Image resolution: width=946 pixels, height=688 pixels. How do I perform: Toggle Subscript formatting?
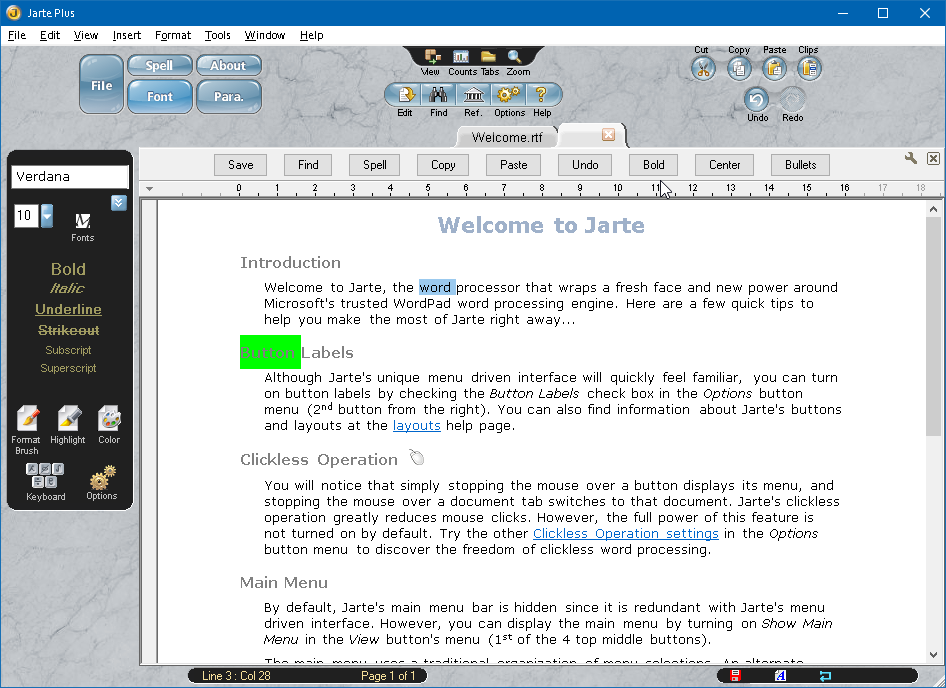(x=68, y=350)
